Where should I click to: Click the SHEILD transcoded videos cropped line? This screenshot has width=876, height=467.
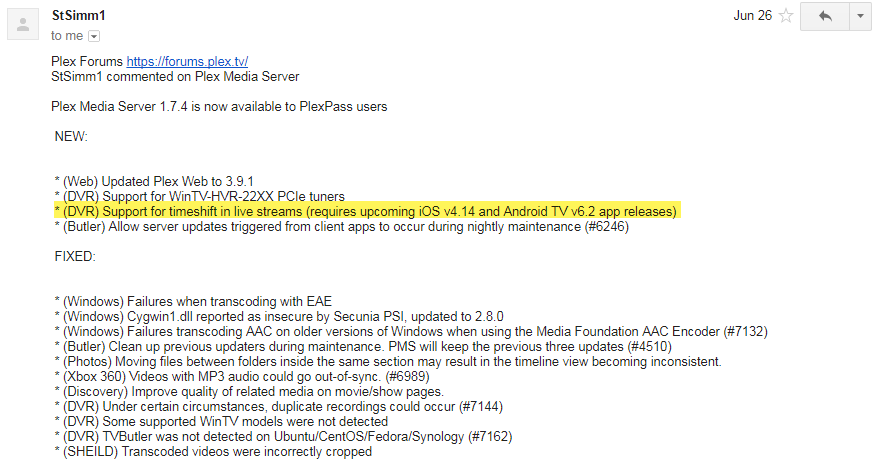click(213, 452)
